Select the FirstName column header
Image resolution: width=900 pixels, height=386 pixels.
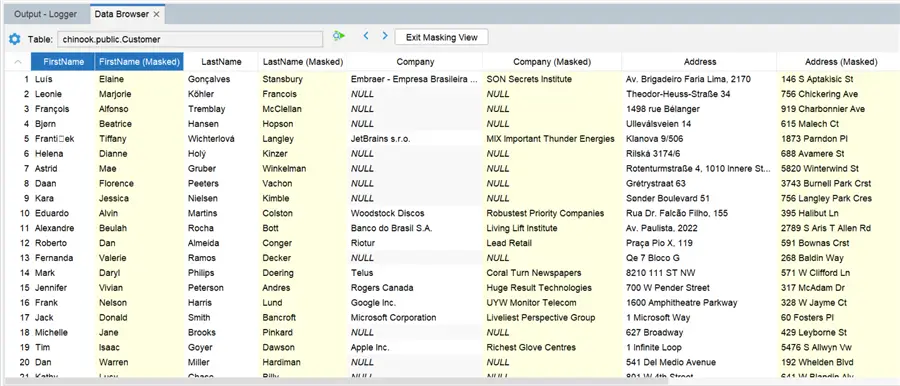[63, 62]
